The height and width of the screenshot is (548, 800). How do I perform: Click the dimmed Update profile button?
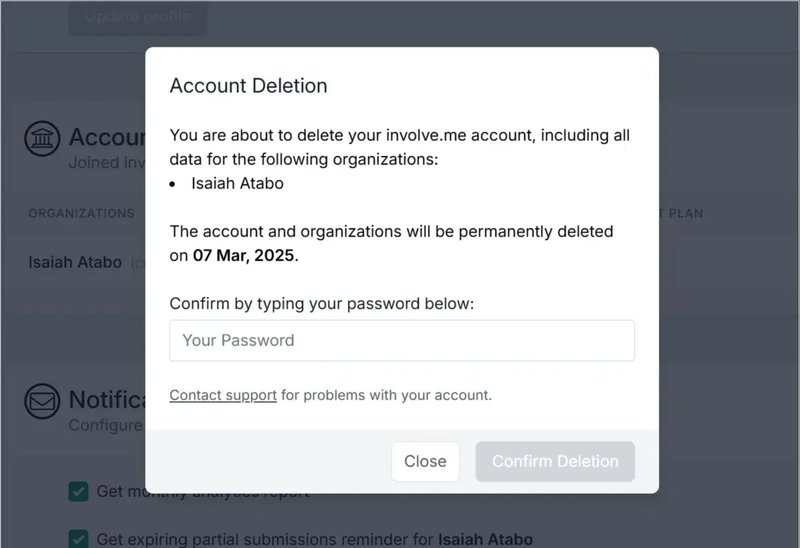(138, 17)
